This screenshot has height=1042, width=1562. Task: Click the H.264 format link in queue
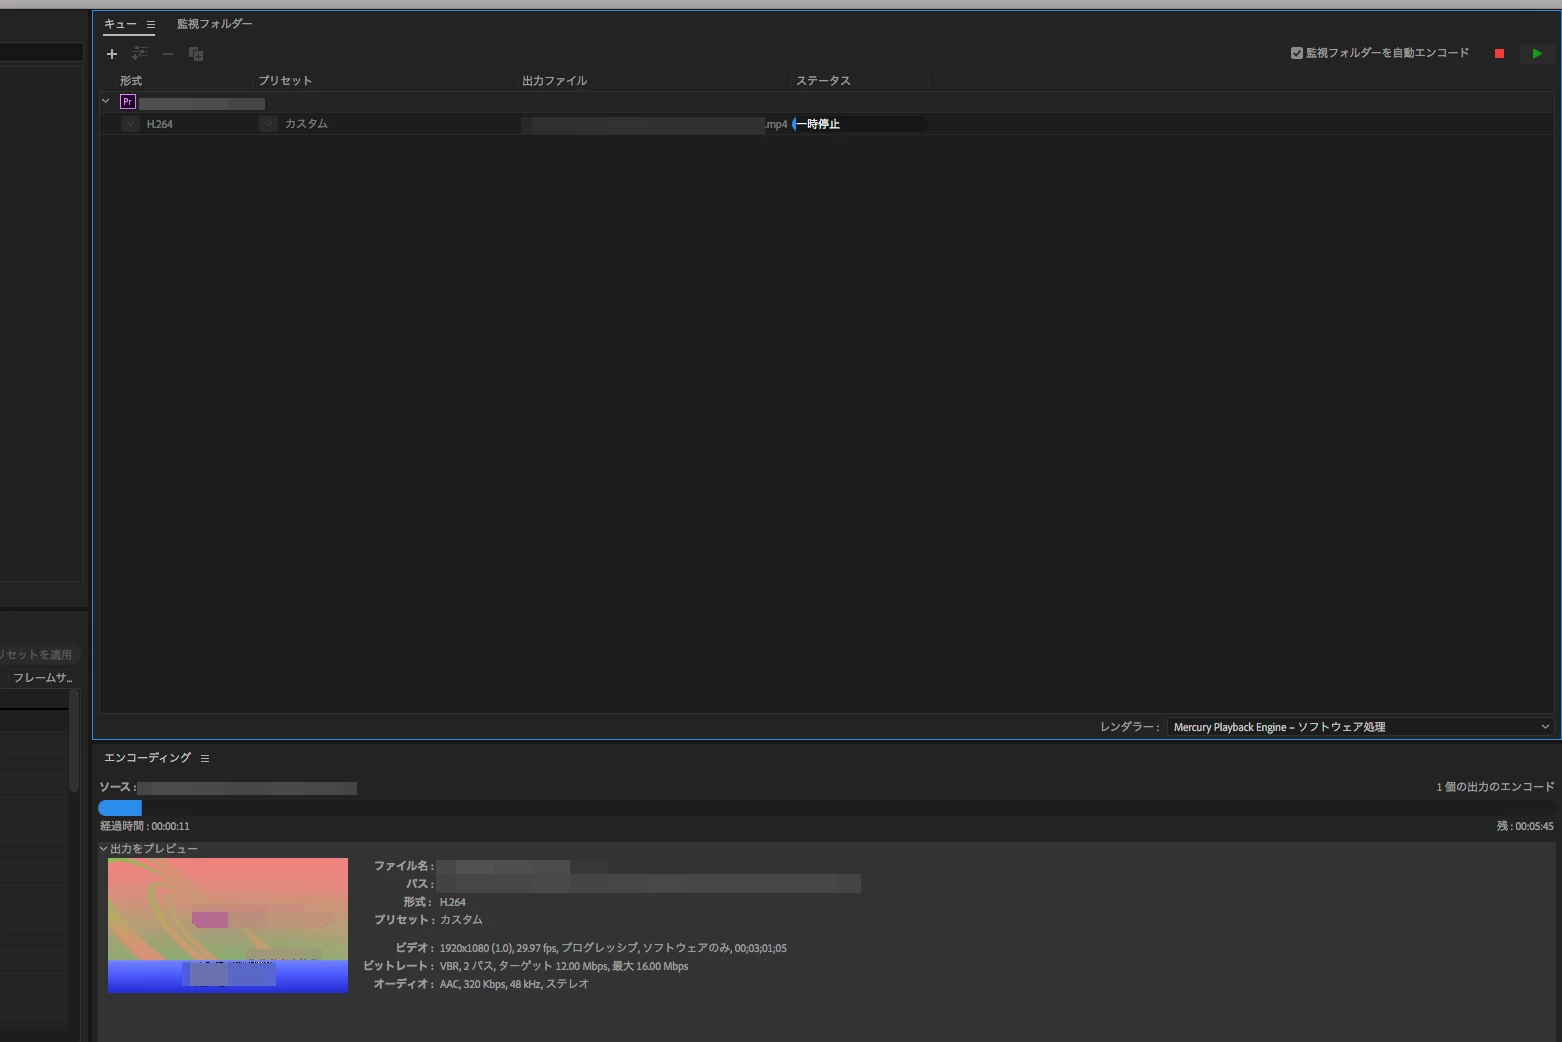coord(160,124)
